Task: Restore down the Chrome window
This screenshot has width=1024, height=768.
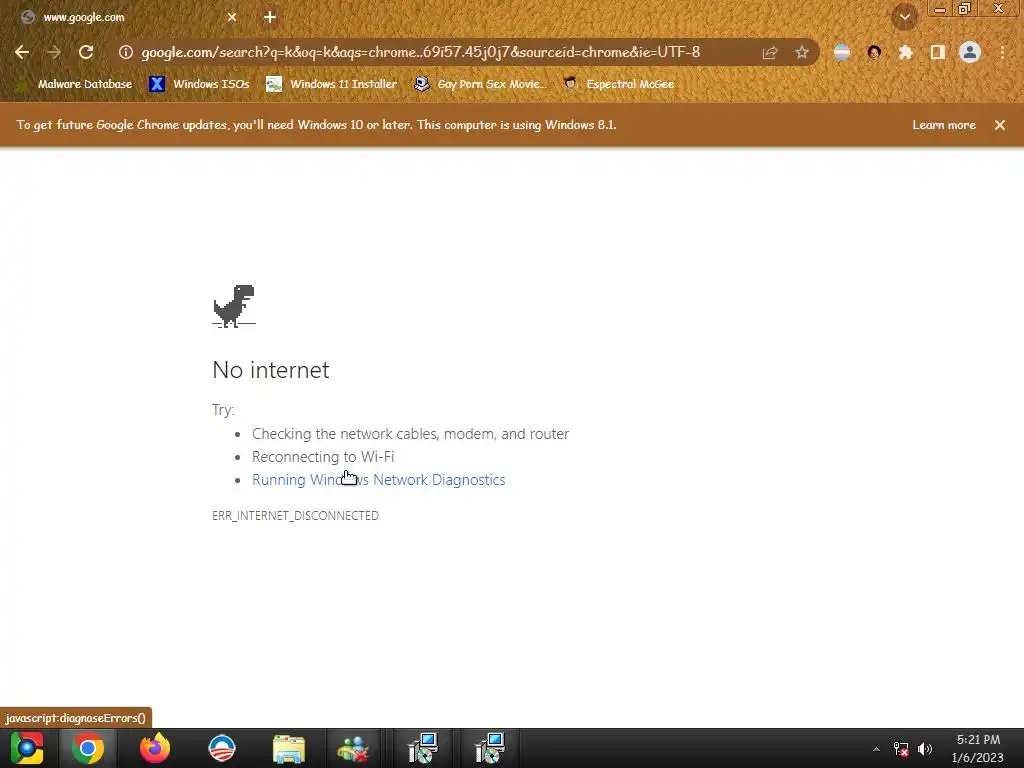Action: (x=964, y=8)
